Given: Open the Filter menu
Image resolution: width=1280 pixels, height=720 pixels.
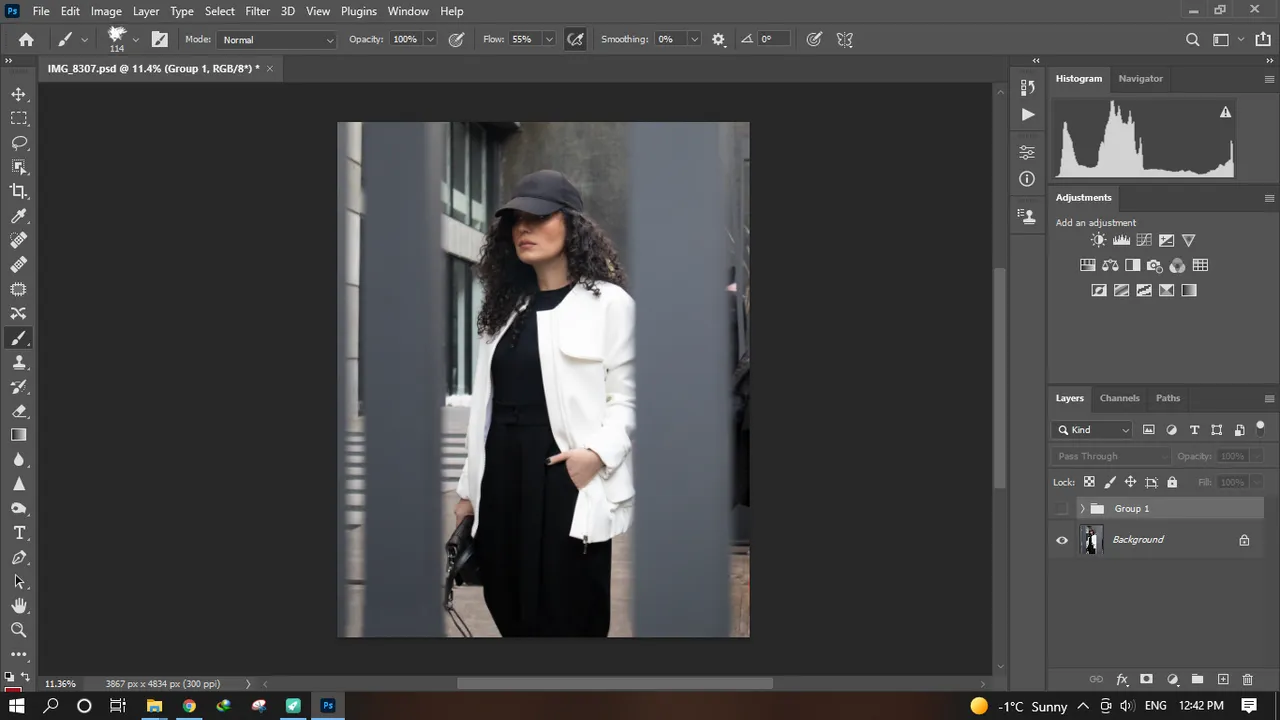Looking at the screenshot, I should [x=257, y=11].
